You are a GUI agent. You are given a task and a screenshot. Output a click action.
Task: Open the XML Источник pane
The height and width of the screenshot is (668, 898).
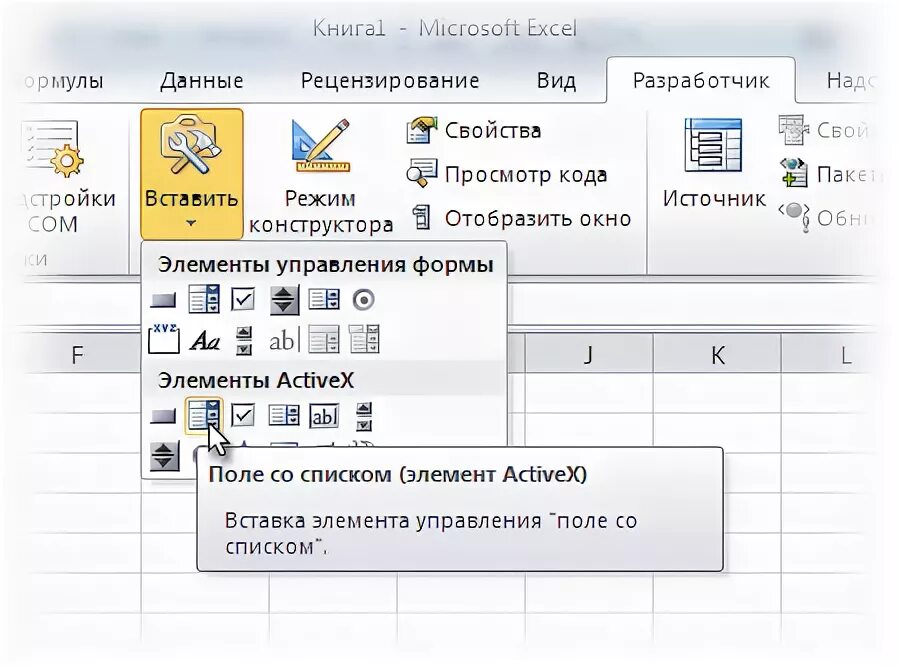tap(714, 165)
